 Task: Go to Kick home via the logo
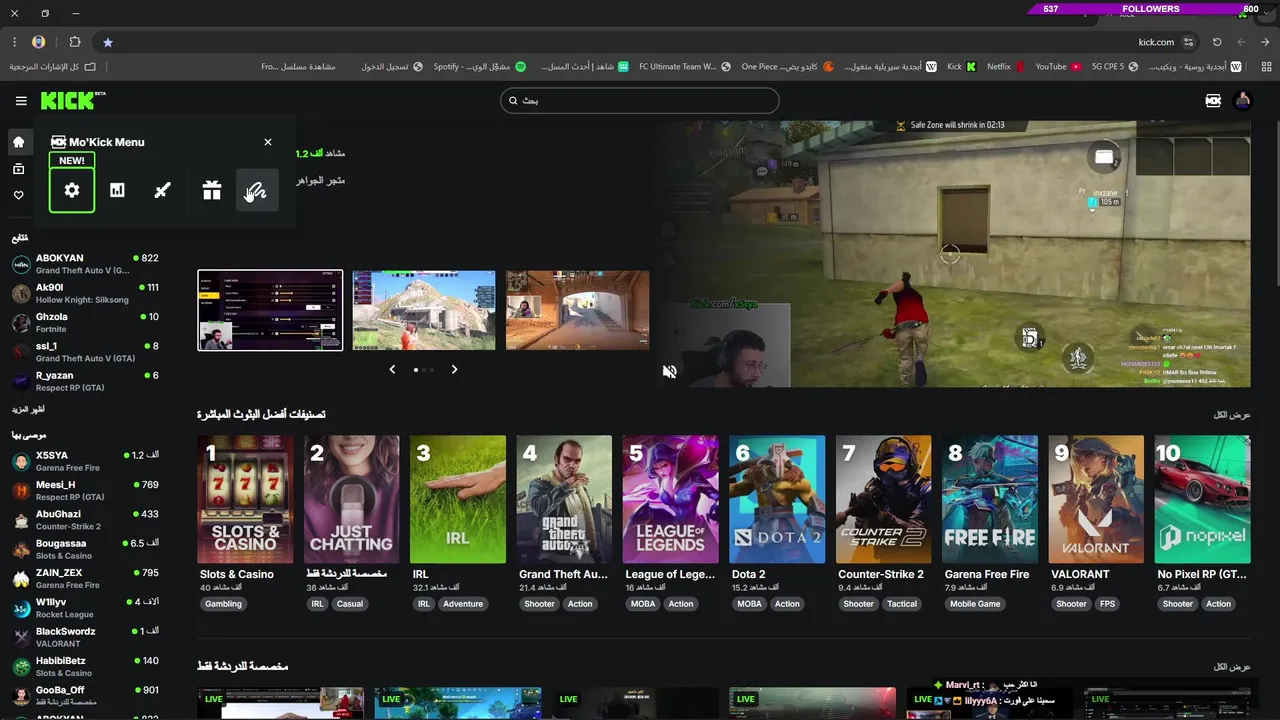coord(73,100)
